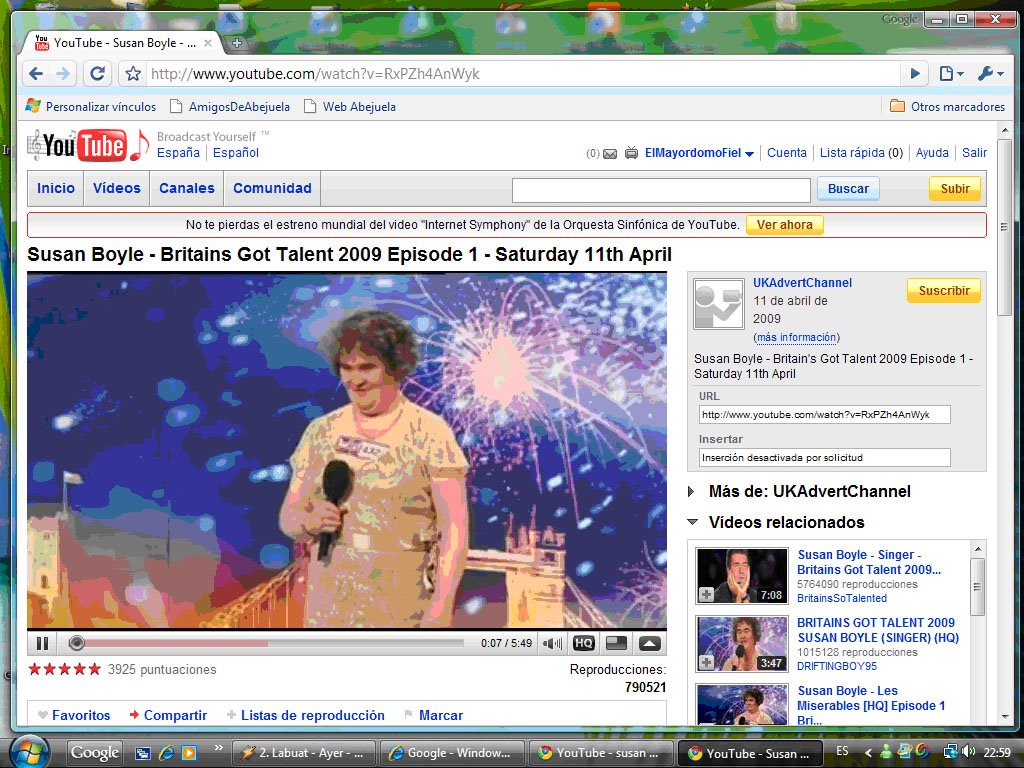
Task: Subscribe with the Suscribir button
Action: point(944,291)
